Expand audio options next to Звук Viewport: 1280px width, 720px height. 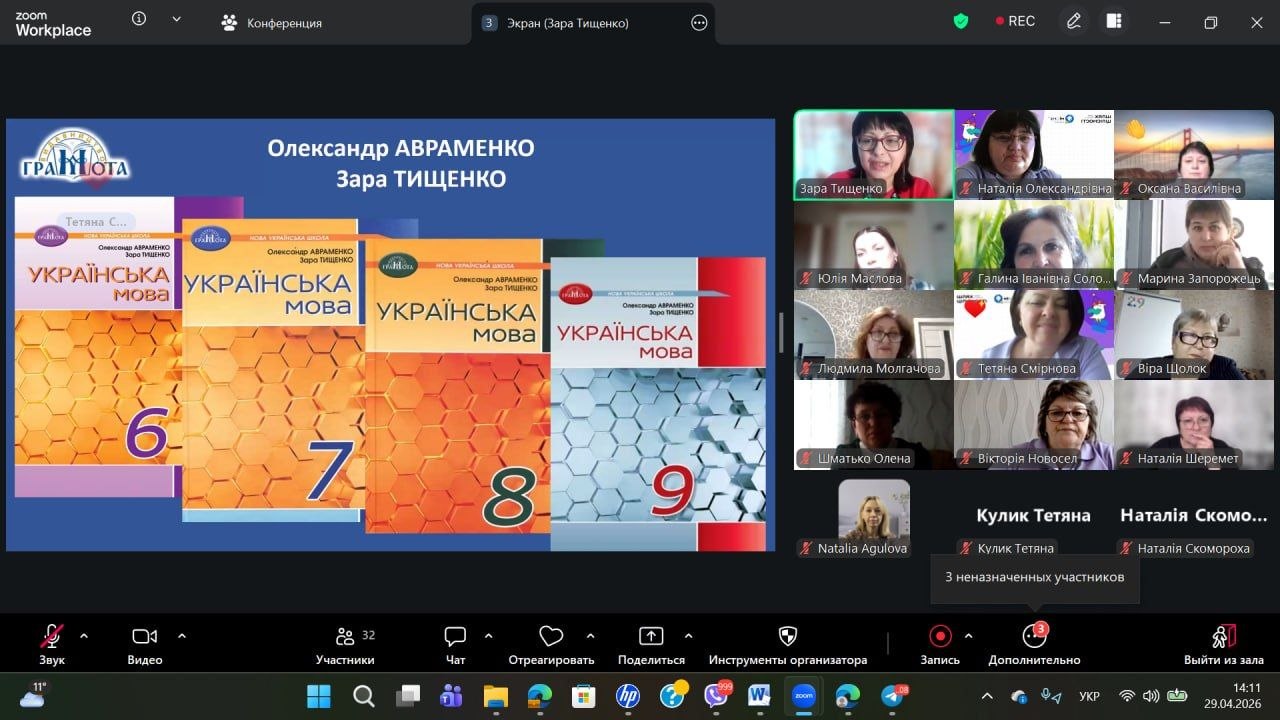(x=83, y=636)
